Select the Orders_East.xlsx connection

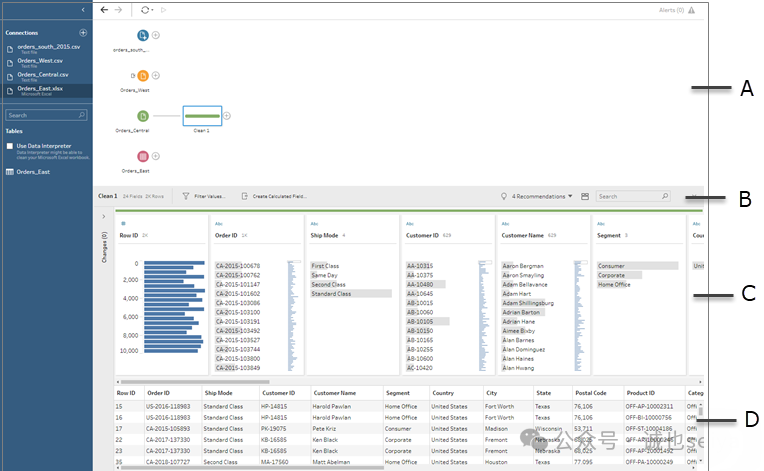46,91
